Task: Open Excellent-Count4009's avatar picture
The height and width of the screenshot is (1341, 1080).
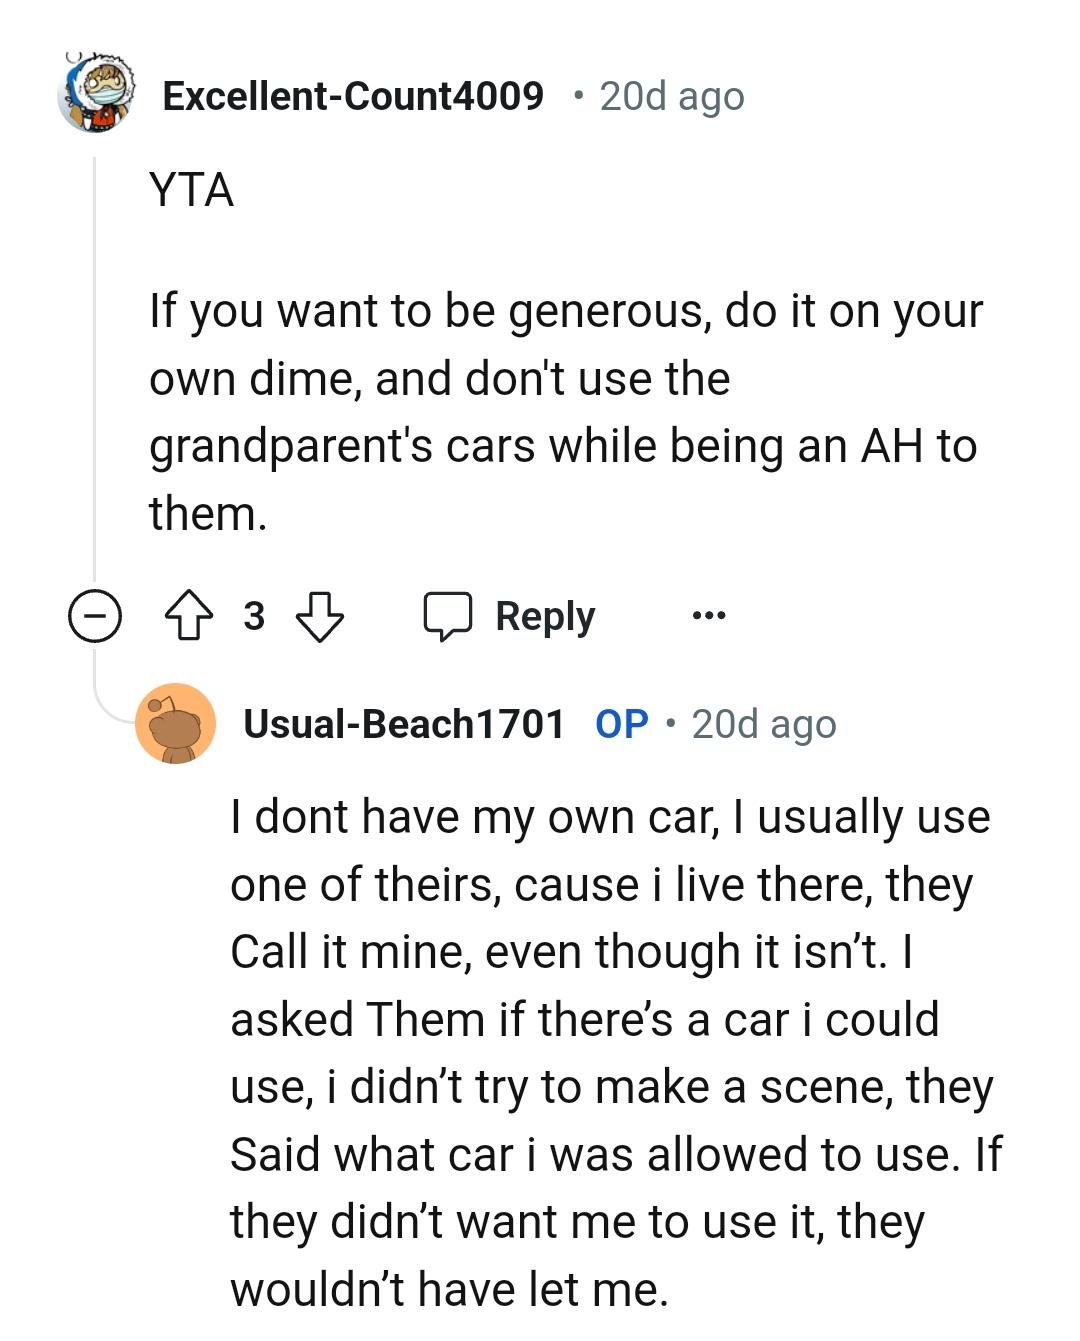Action: [97, 94]
